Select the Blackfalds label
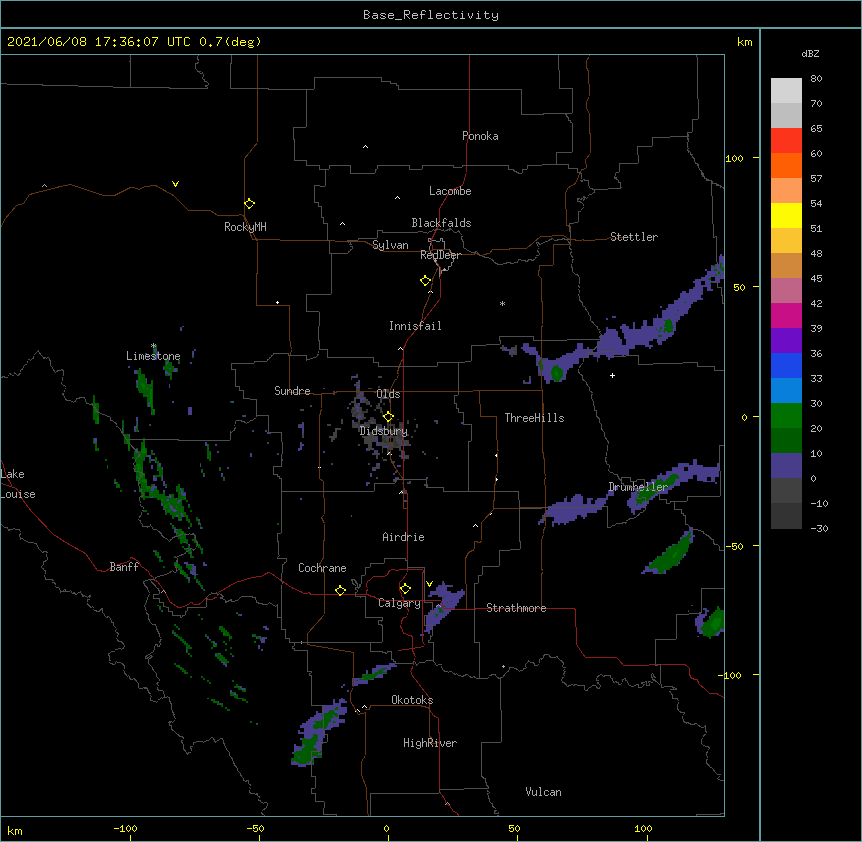862x842 pixels. [441, 223]
